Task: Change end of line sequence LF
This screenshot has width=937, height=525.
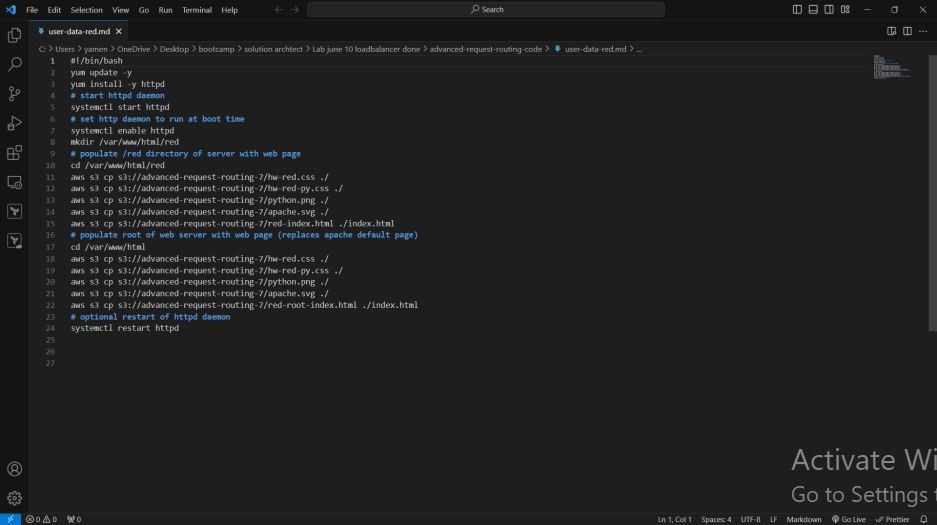Action: [773, 519]
